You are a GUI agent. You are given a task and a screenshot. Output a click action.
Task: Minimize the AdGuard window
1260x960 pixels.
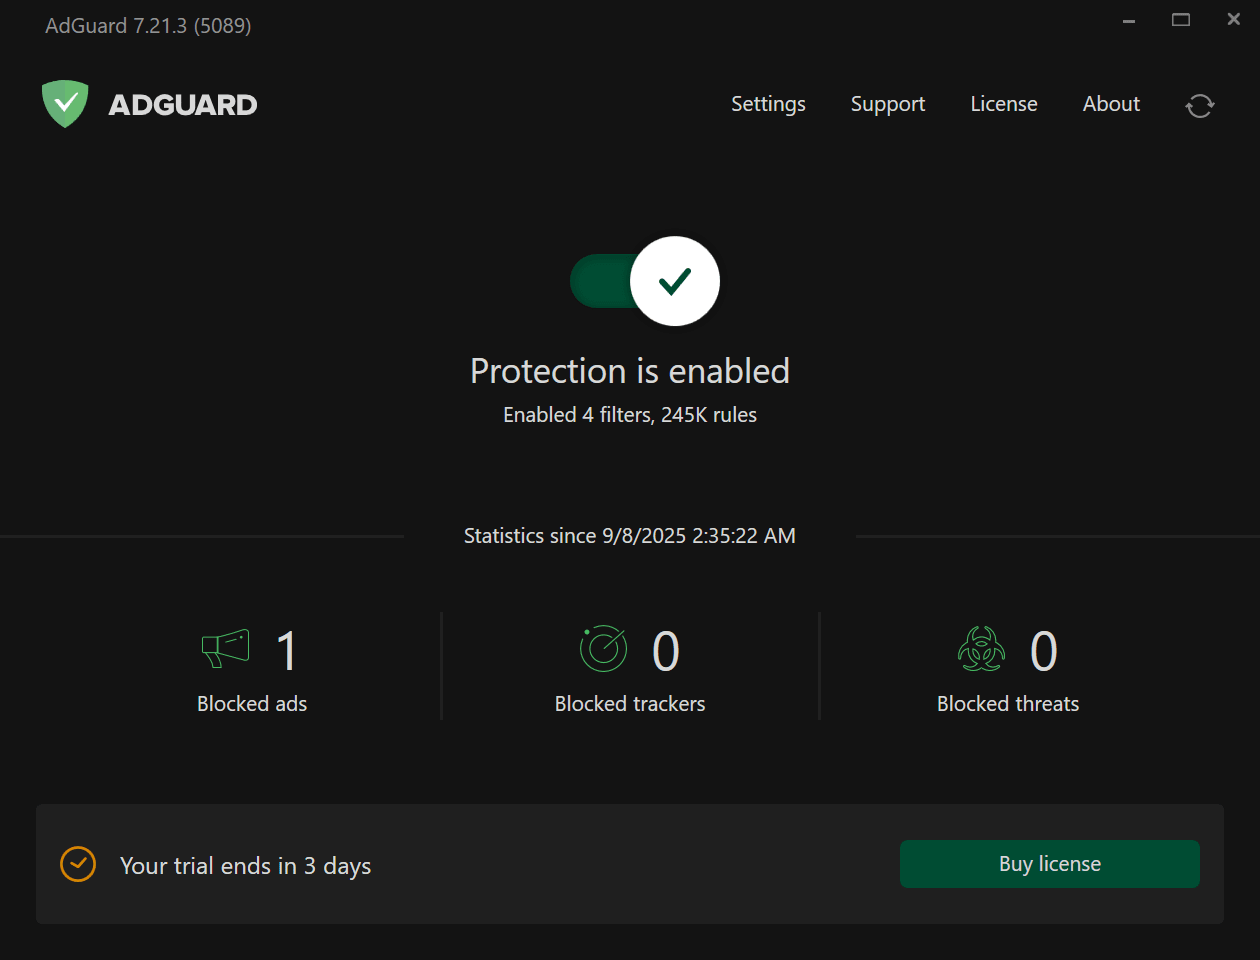pyautogui.click(x=1129, y=21)
